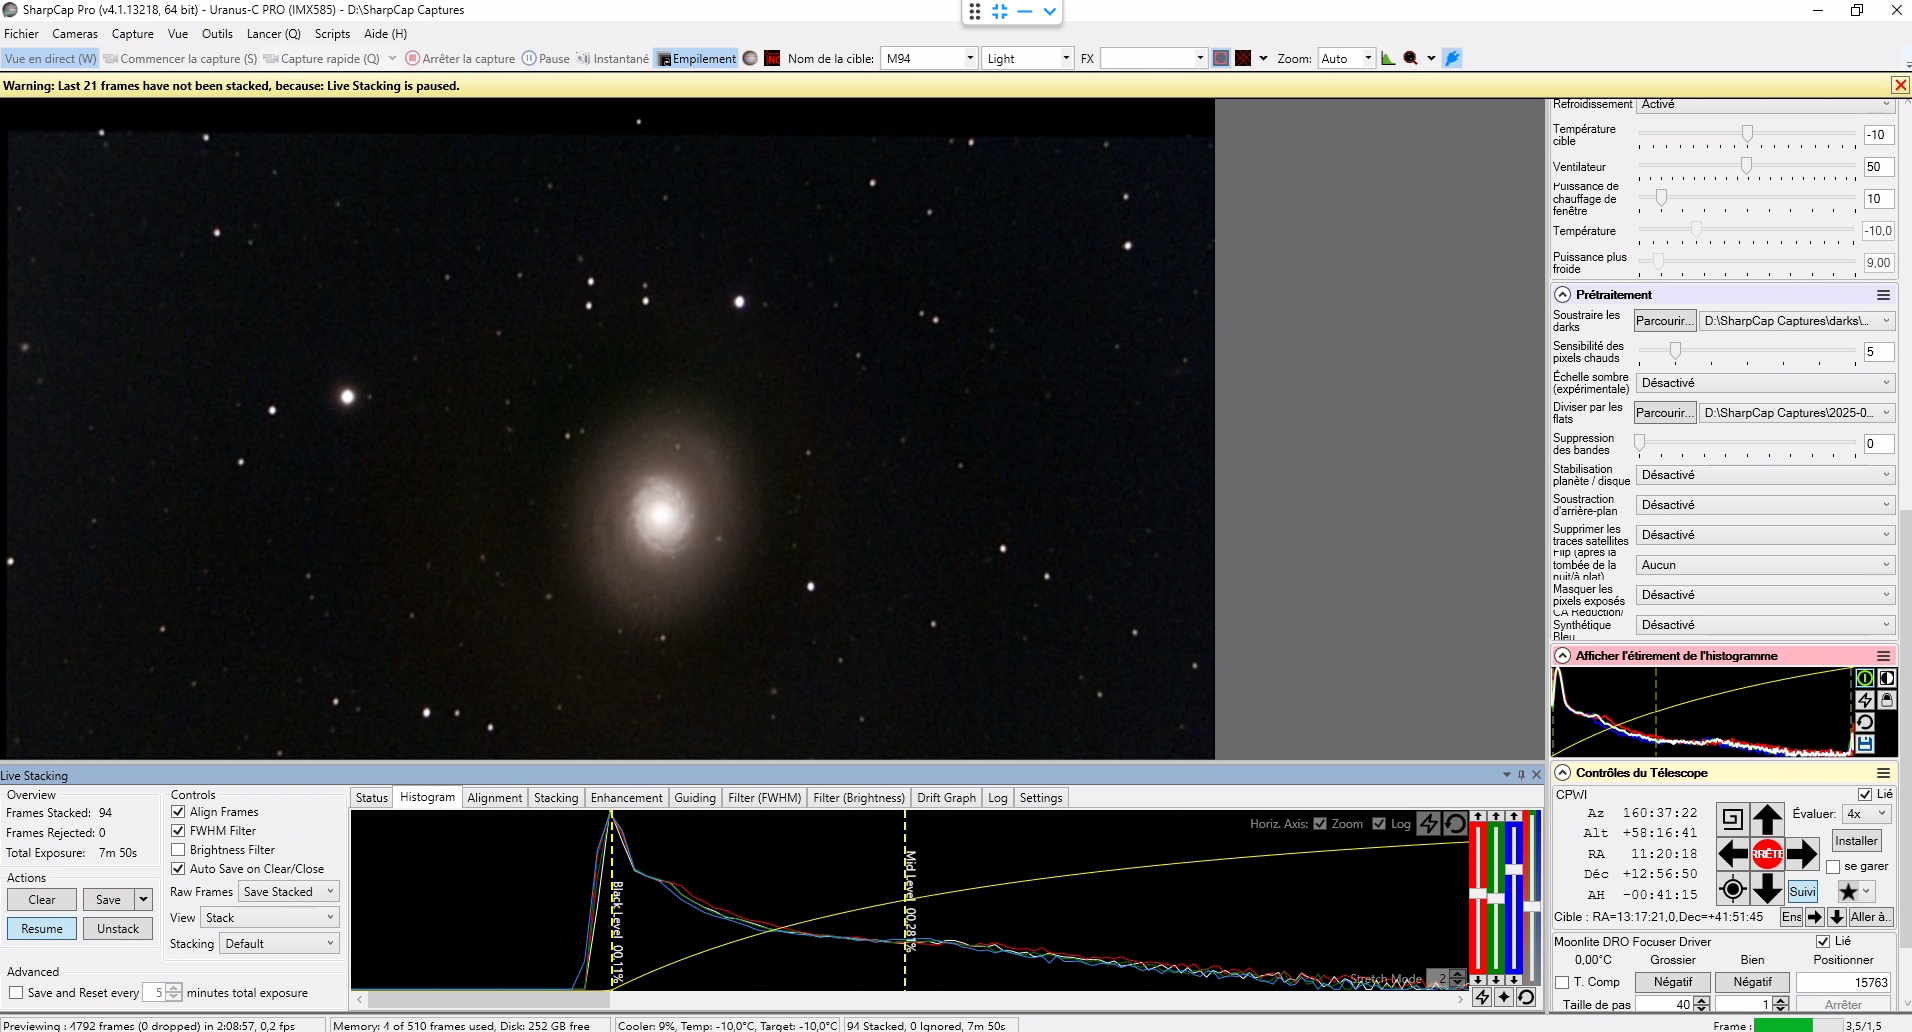This screenshot has height=1032, width=1912.
Task: Open the Zoom Auto dropdown
Action: [x=1346, y=58]
